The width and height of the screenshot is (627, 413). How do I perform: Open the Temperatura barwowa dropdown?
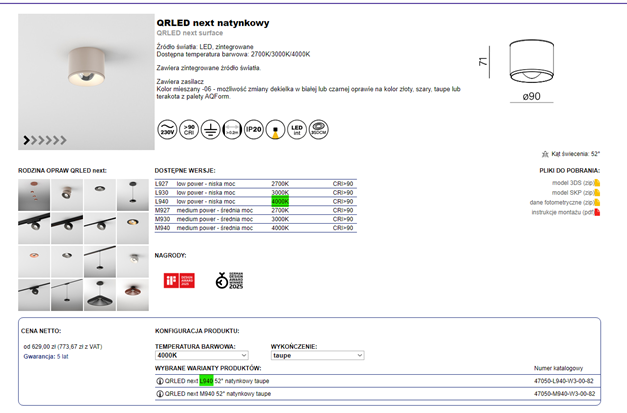(x=201, y=355)
